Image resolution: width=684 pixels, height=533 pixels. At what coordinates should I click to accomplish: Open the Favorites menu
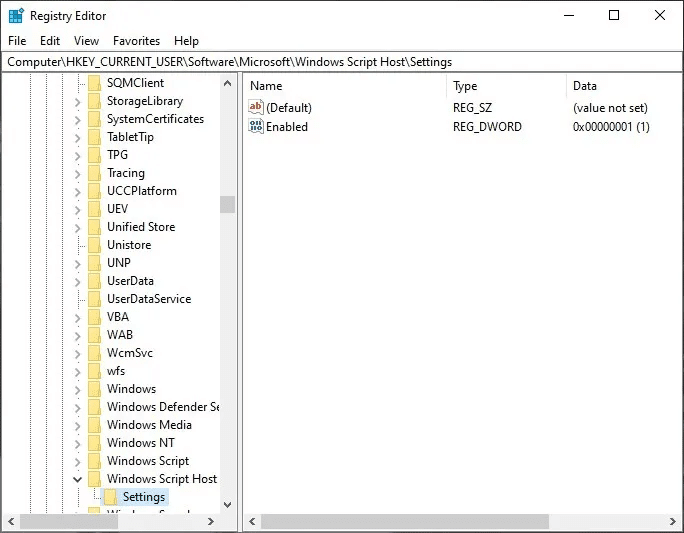(x=136, y=41)
